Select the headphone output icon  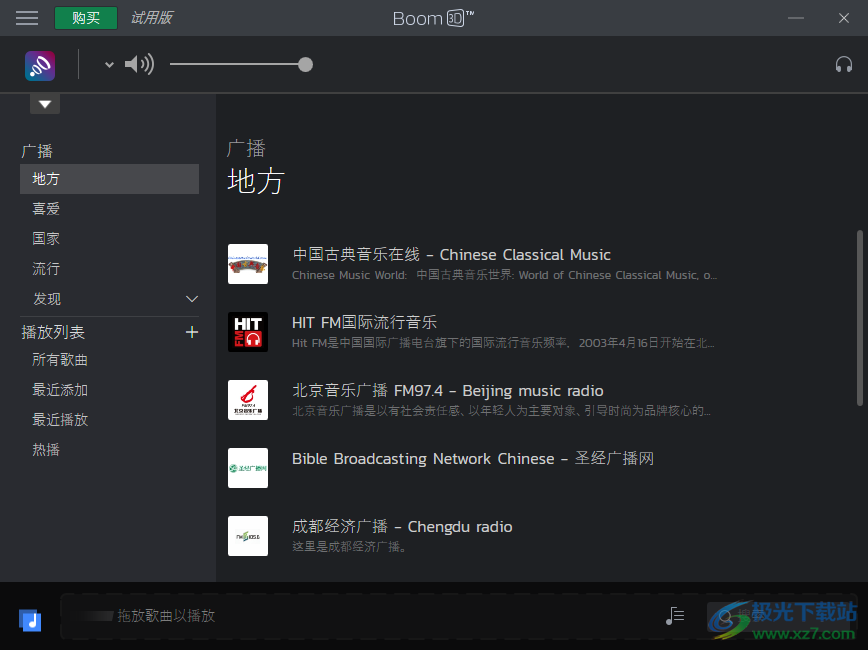coord(844,64)
